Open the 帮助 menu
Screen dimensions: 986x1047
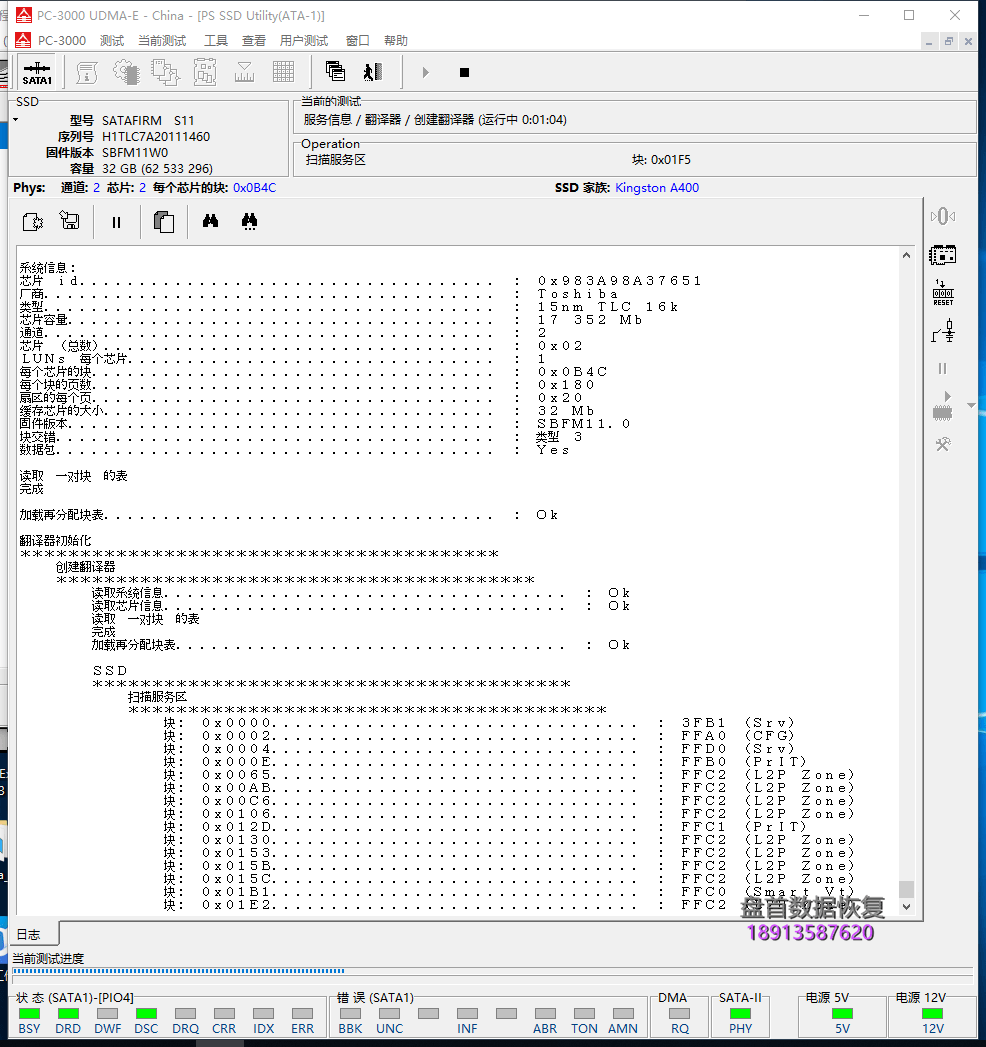396,41
